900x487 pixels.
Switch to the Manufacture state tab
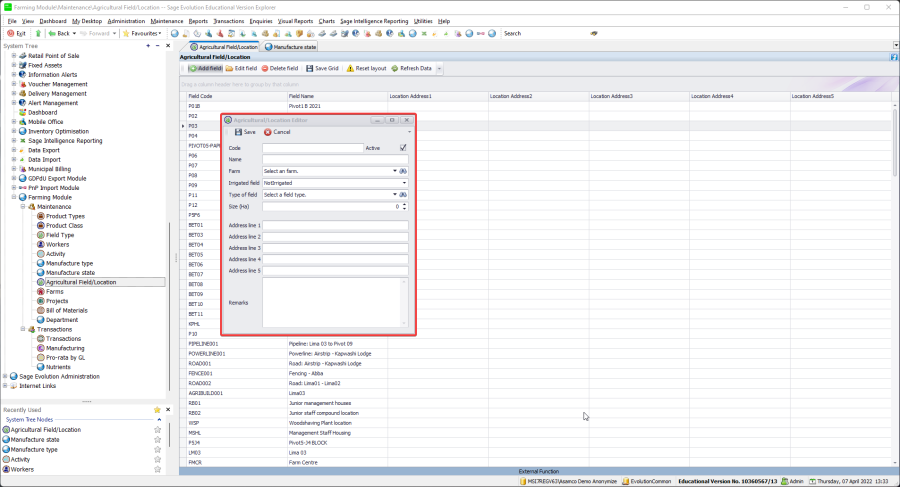[x=294, y=46]
